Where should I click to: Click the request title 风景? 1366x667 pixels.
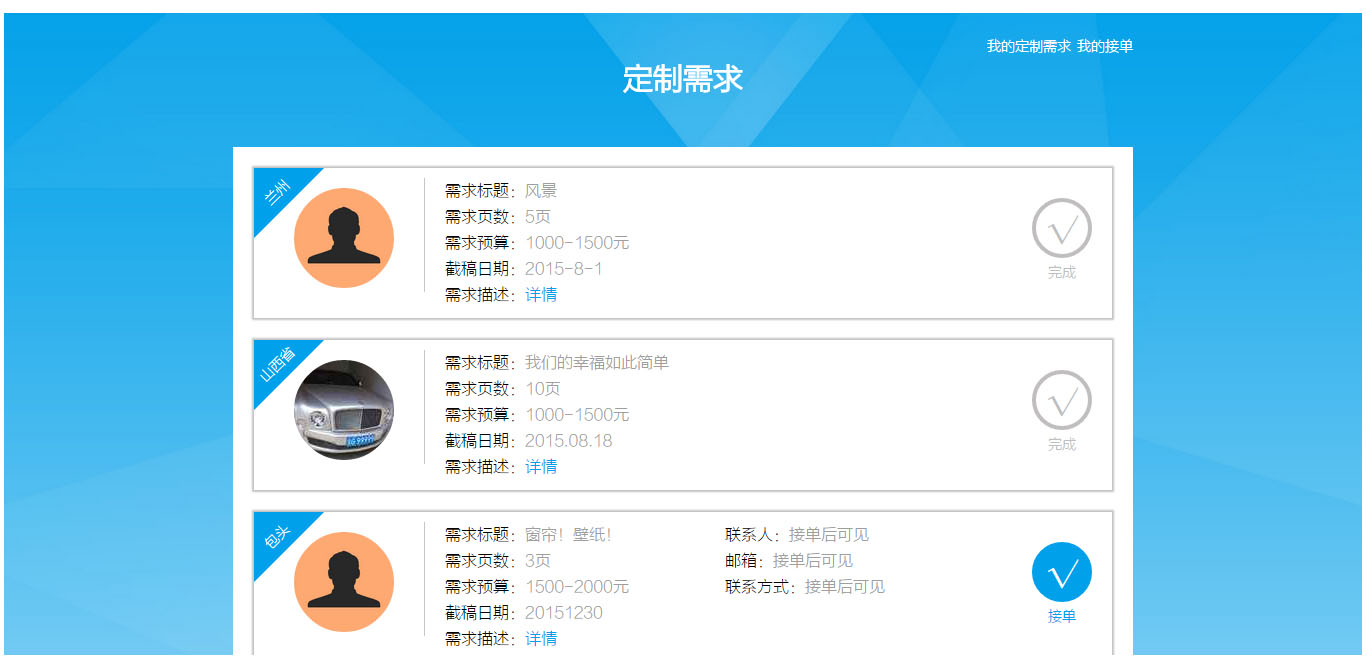point(541,191)
